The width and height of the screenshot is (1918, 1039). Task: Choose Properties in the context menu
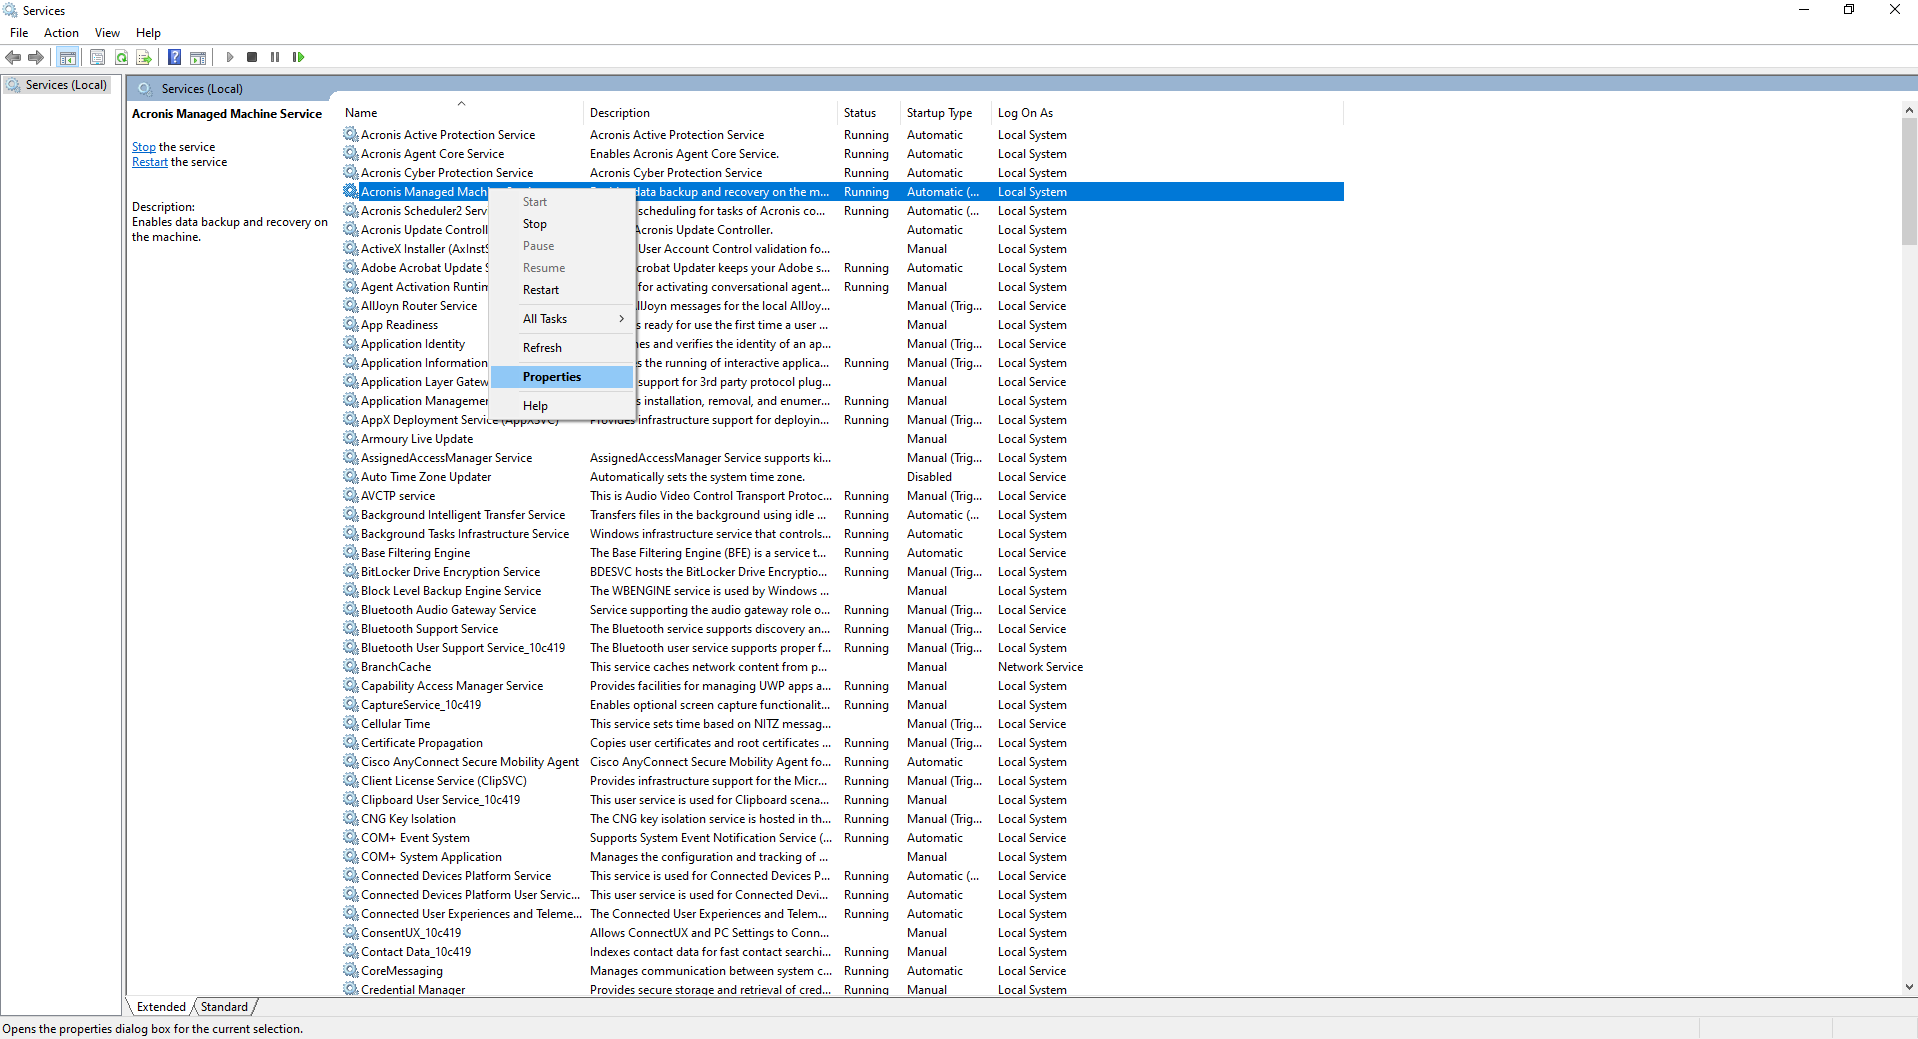tap(562, 377)
